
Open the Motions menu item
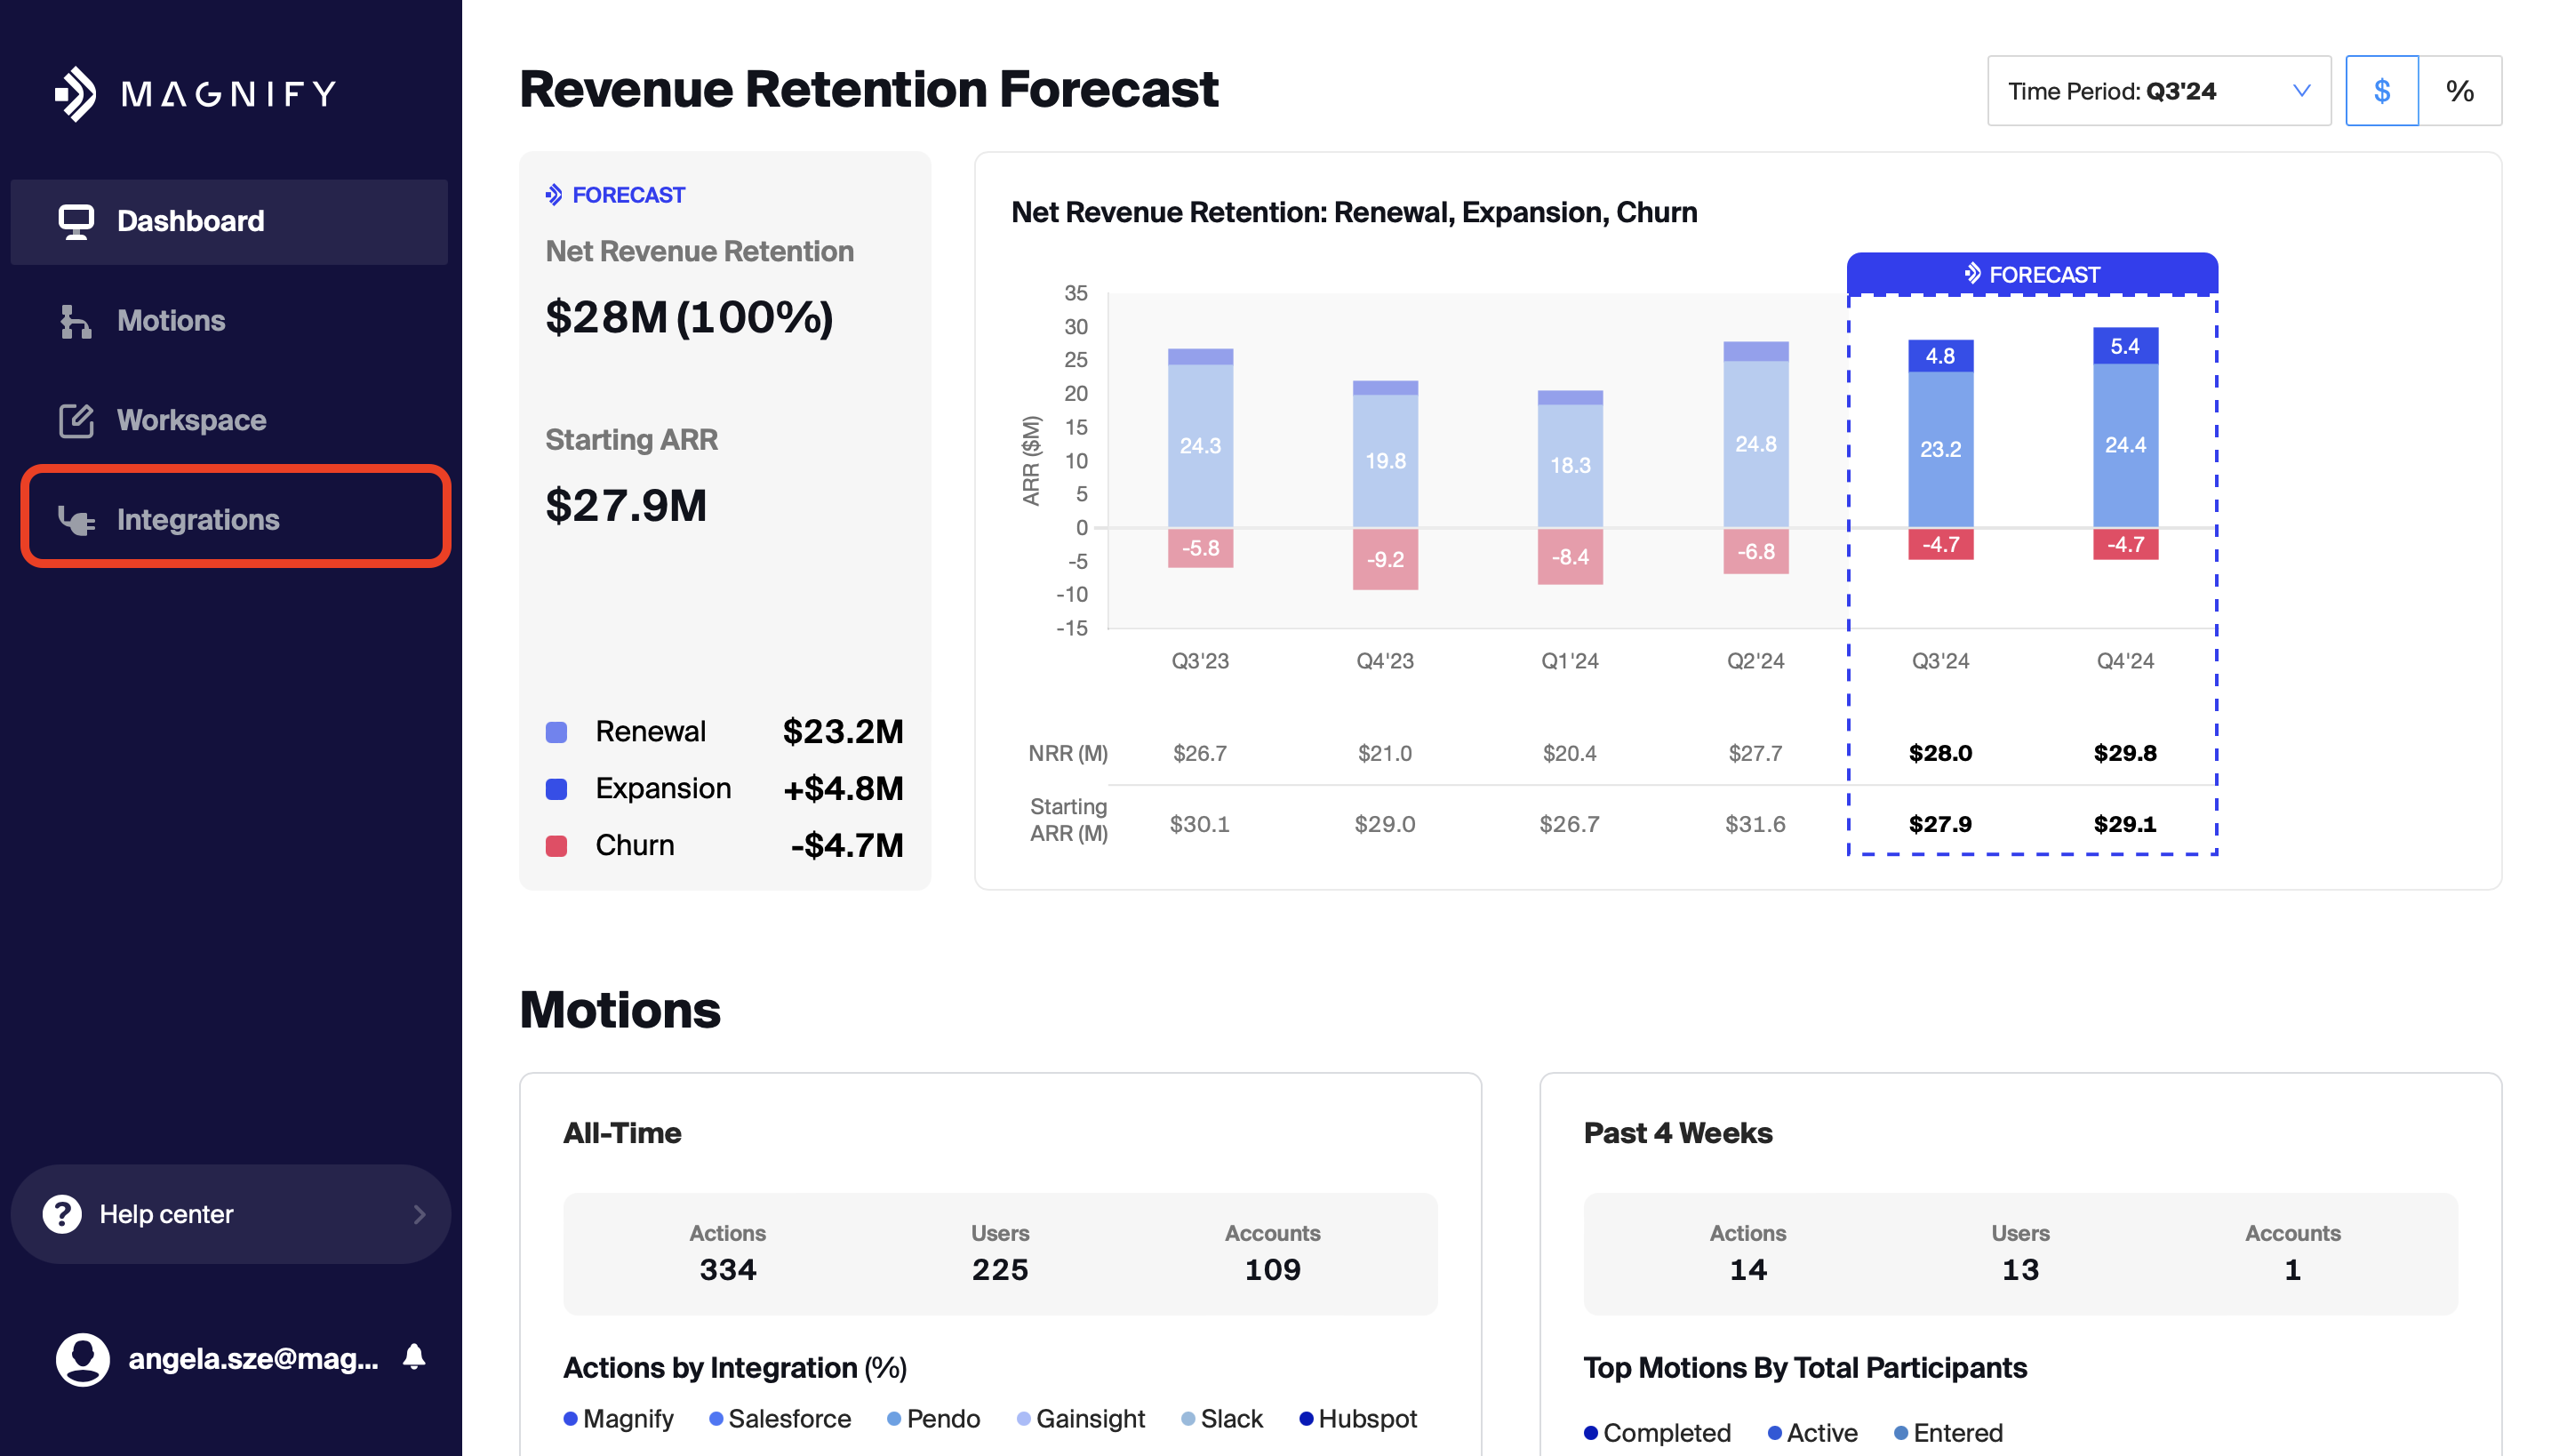(x=171, y=321)
